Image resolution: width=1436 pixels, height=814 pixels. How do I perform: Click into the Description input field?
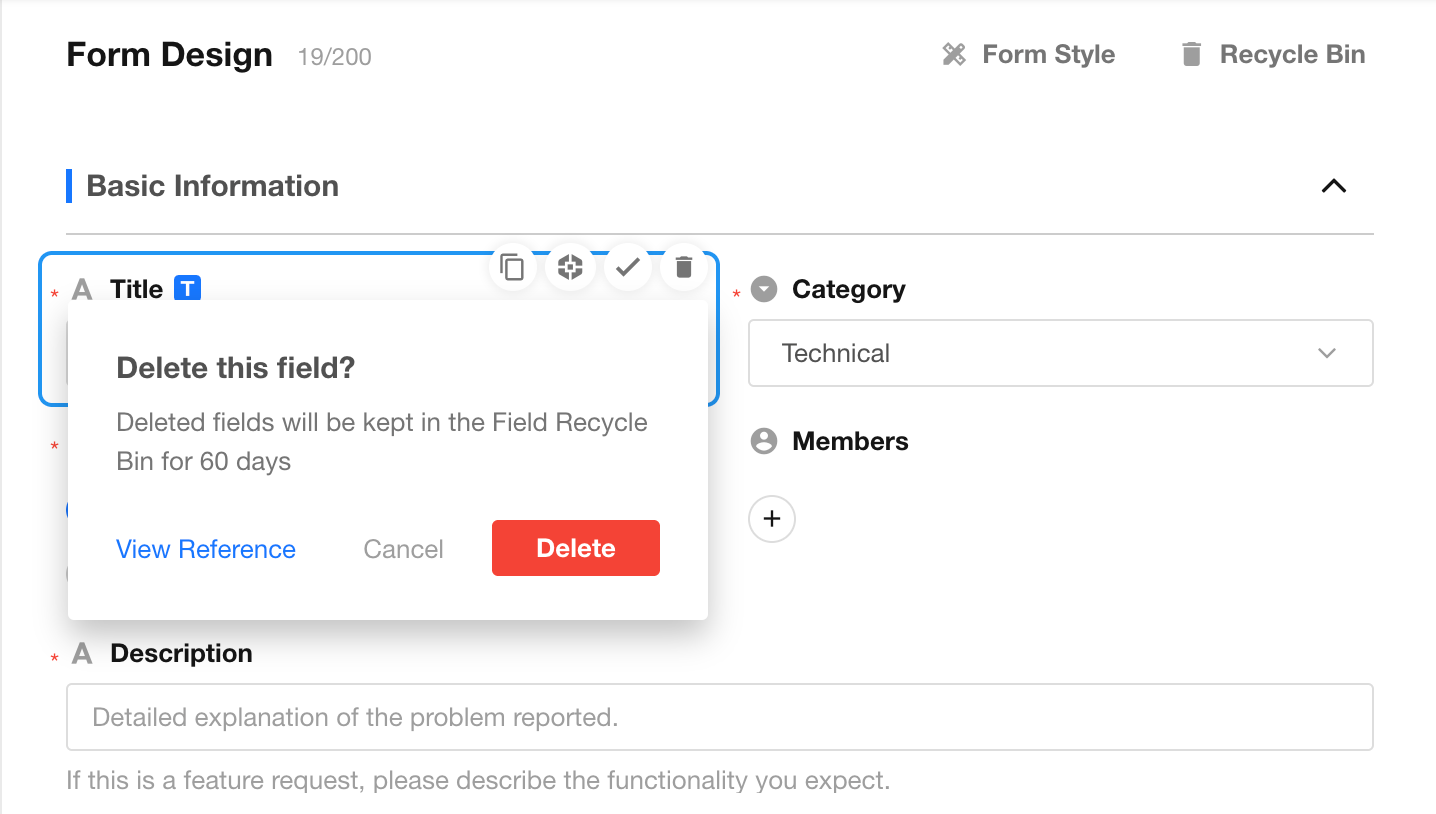pyautogui.click(x=720, y=717)
